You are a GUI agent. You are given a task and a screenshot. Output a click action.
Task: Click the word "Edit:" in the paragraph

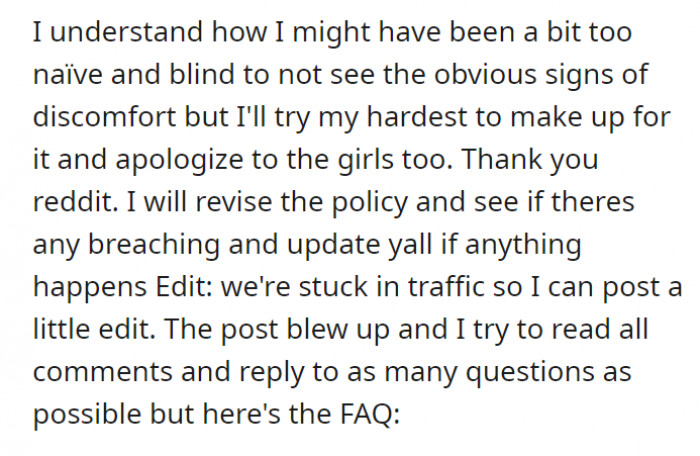[x=184, y=286]
